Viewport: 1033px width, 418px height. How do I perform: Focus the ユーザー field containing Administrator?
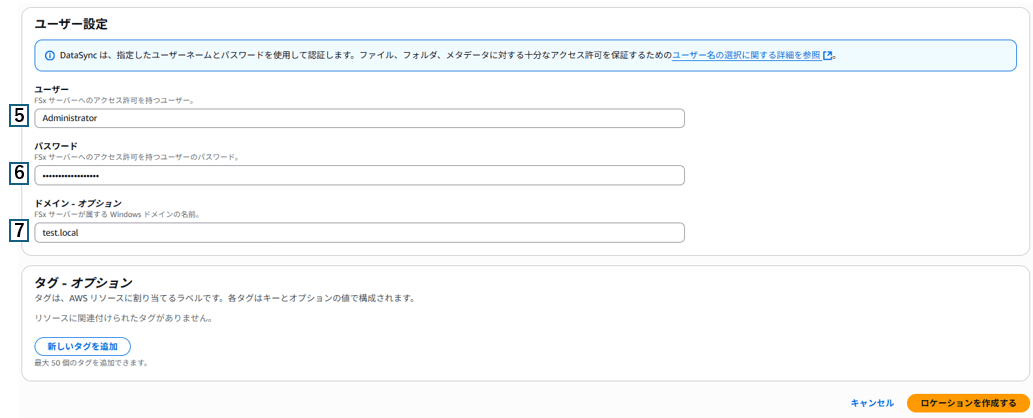[x=359, y=118]
